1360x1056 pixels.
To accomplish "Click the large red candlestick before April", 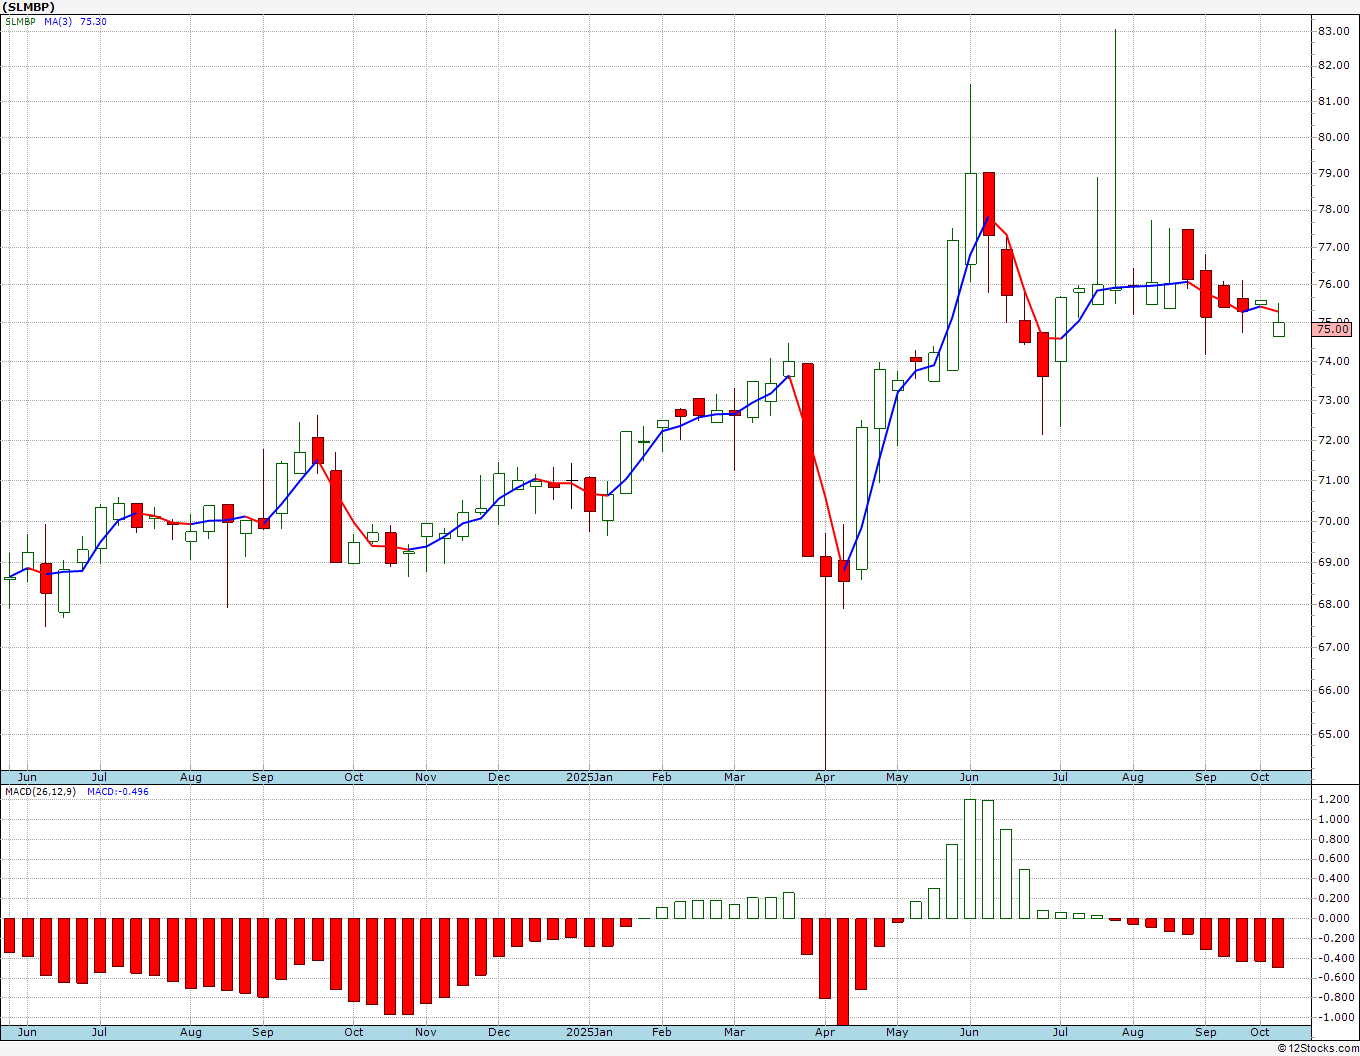I will click(x=808, y=460).
